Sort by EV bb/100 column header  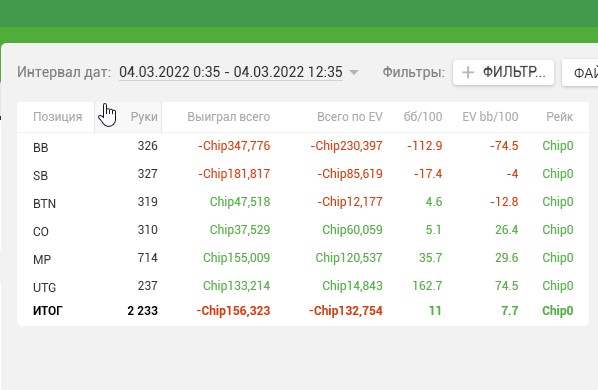coord(490,117)
